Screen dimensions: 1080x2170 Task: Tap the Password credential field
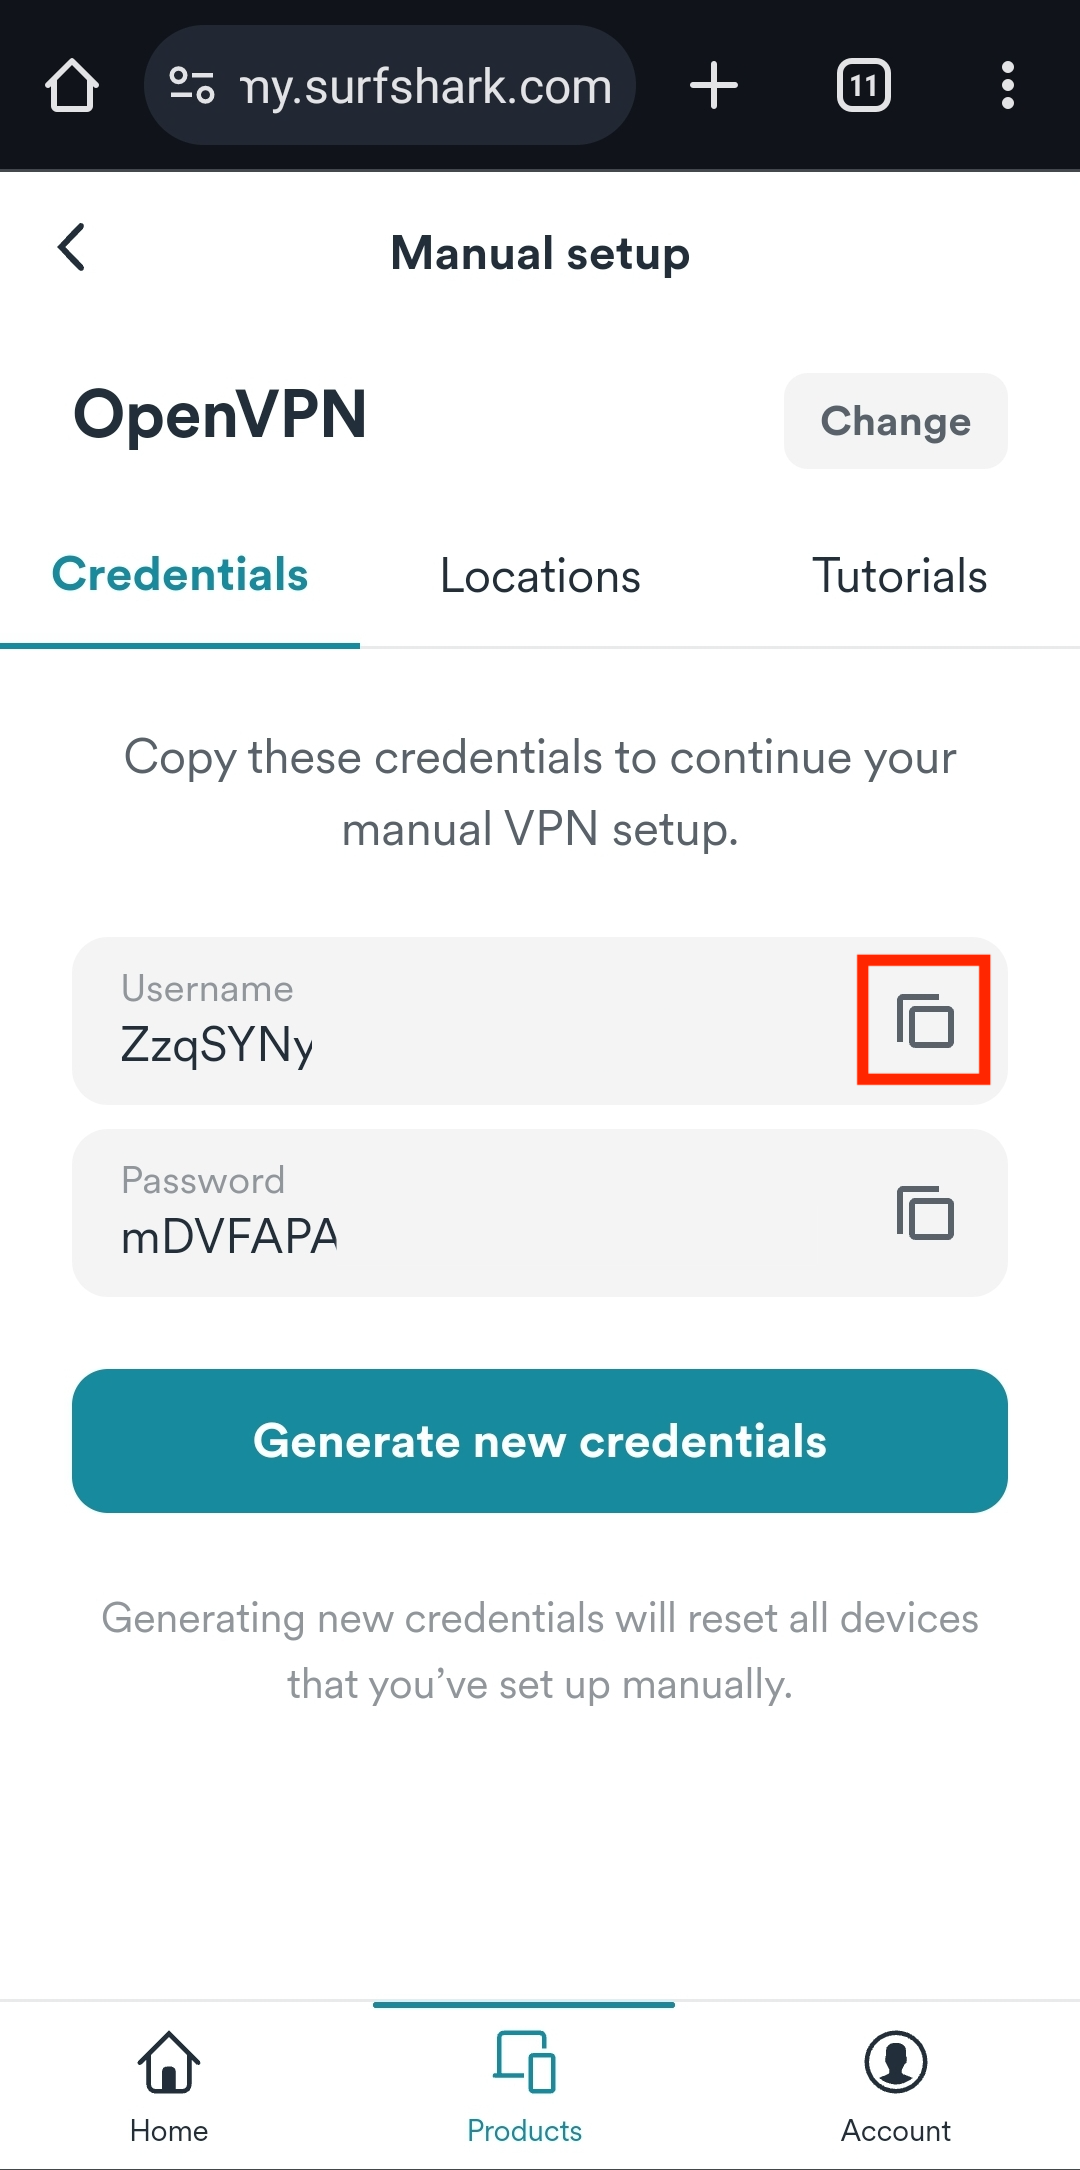click(450, 1213)
